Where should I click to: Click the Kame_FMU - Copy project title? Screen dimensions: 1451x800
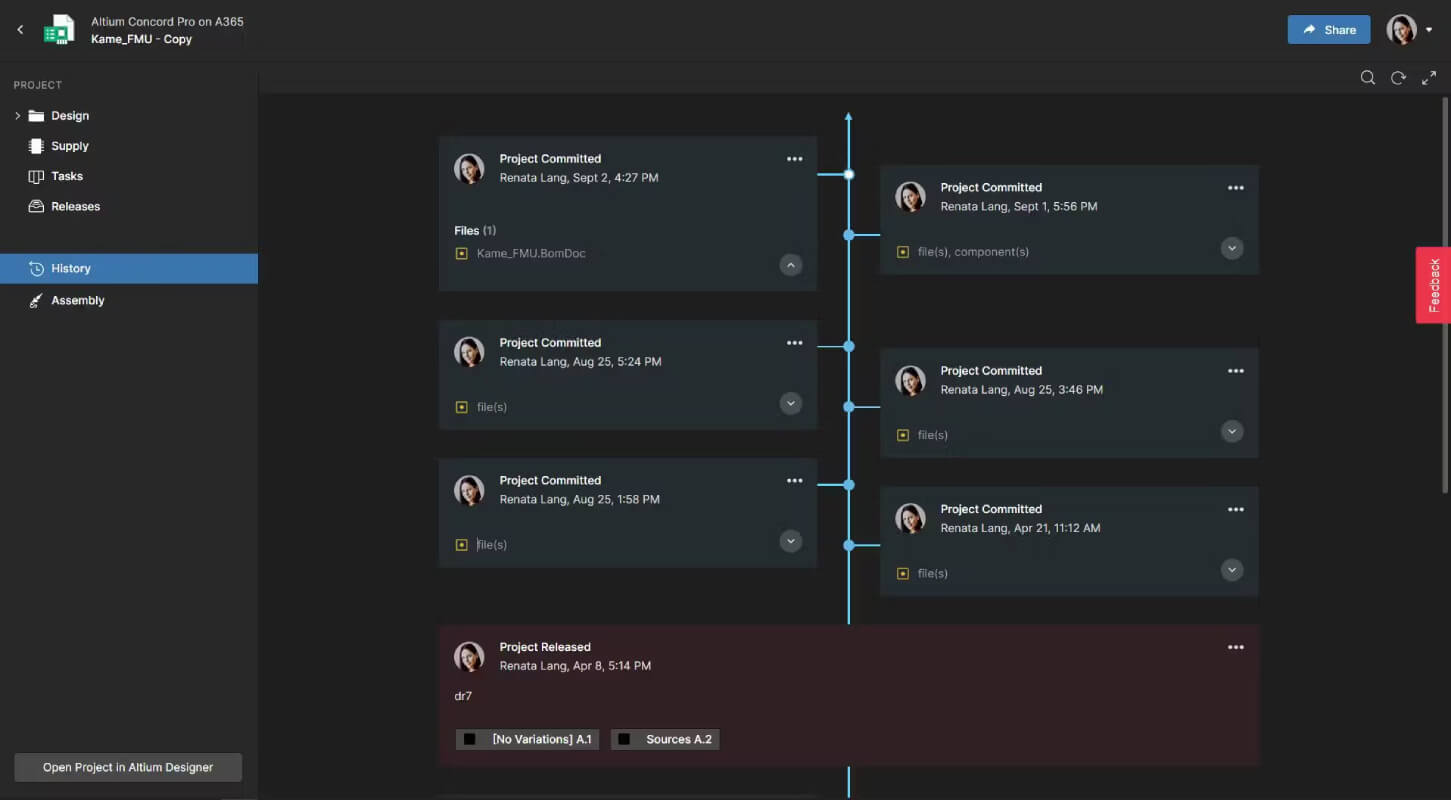(x=141, y=40)
